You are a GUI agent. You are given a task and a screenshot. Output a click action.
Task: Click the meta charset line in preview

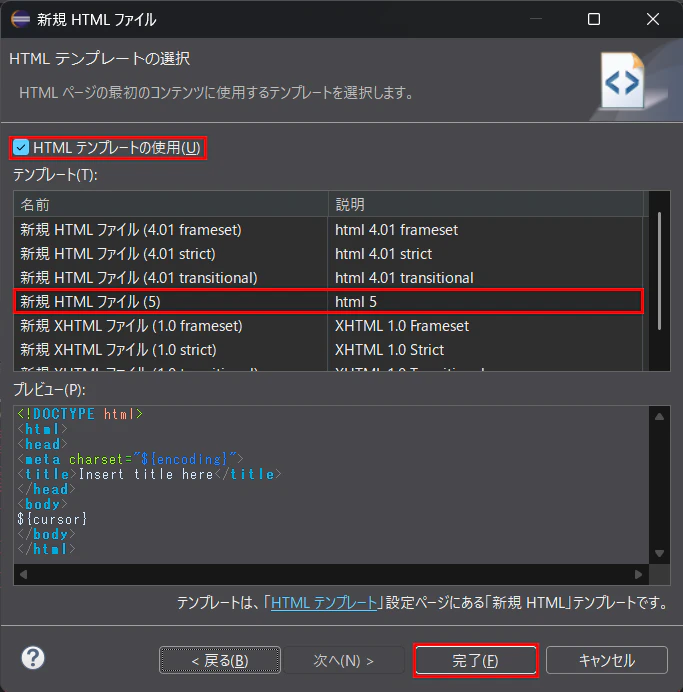point(130,459)
